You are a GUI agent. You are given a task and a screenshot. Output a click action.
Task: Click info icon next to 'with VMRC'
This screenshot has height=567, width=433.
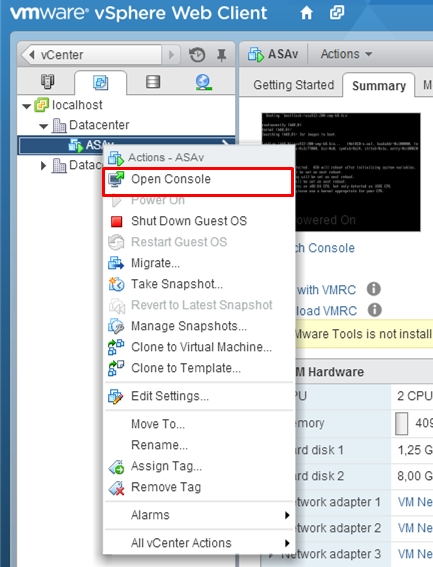pos(374,289)
